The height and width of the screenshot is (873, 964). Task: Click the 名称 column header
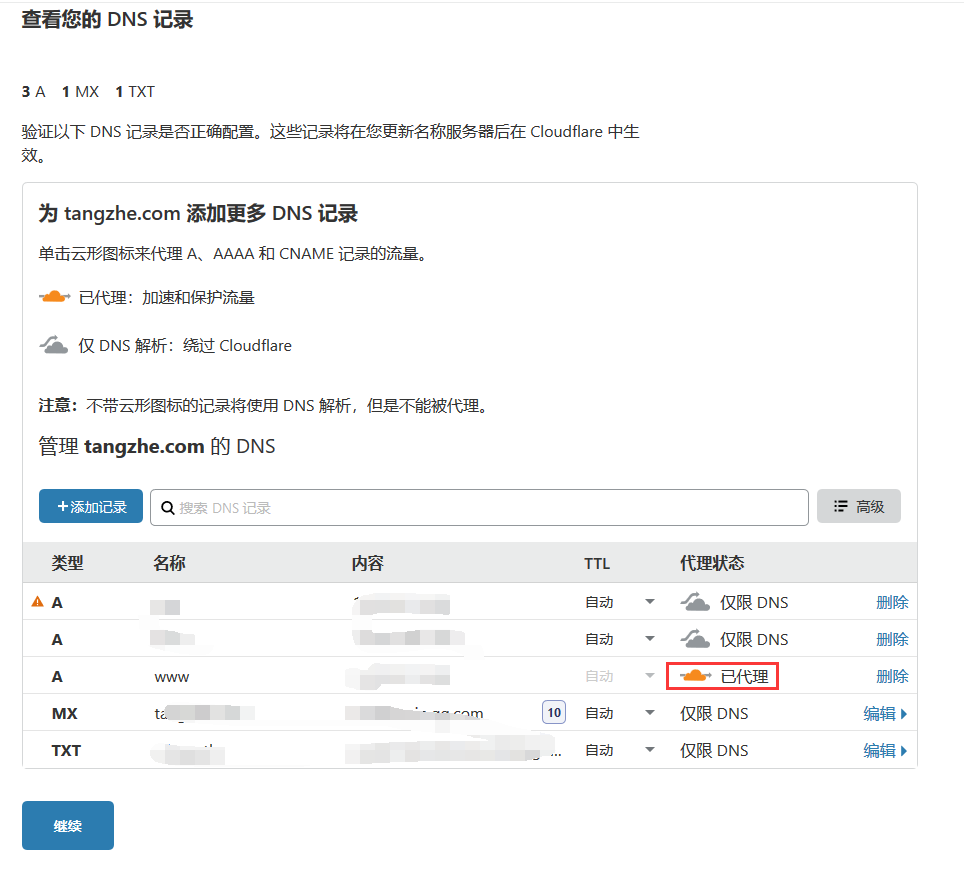[x=169, y=563]
